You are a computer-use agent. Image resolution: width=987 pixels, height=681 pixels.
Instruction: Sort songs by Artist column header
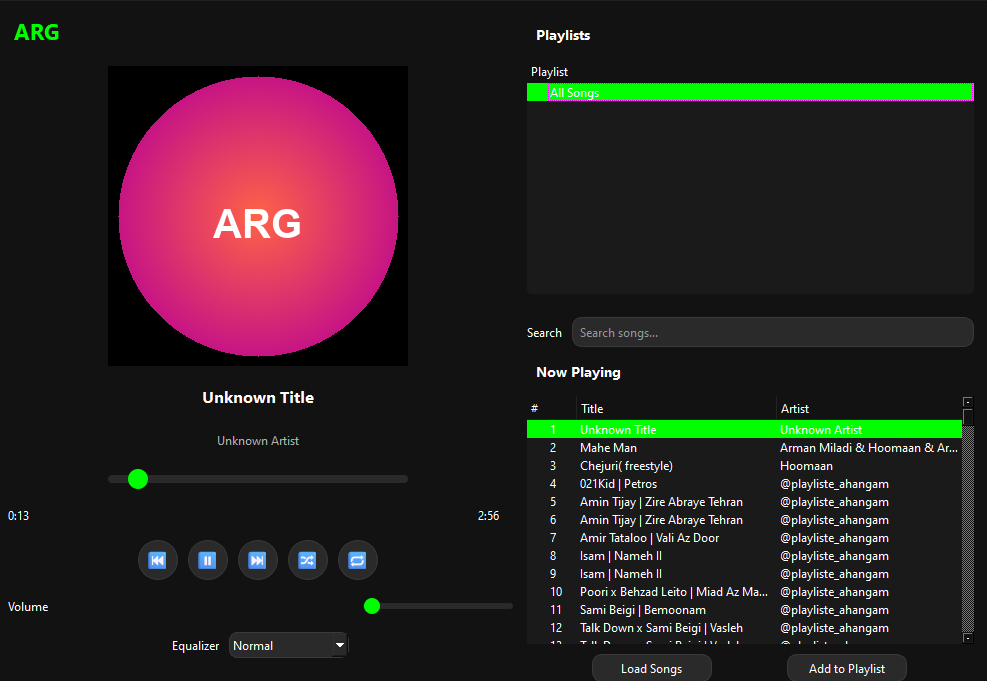(x=867, y=408)
